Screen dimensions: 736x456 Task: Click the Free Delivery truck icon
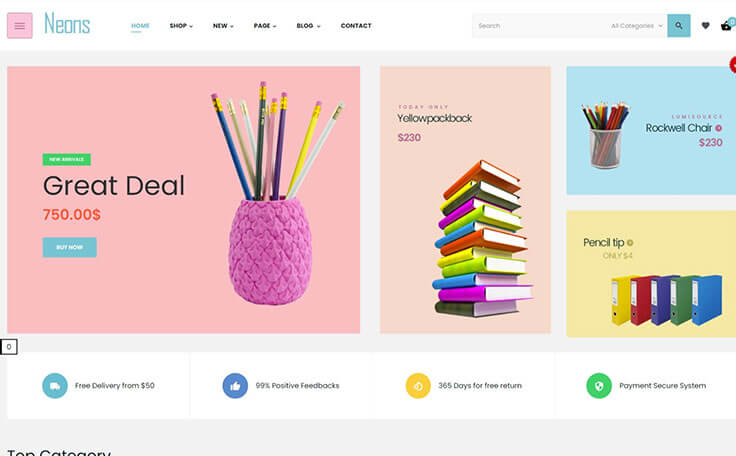[x=55, y=386]
